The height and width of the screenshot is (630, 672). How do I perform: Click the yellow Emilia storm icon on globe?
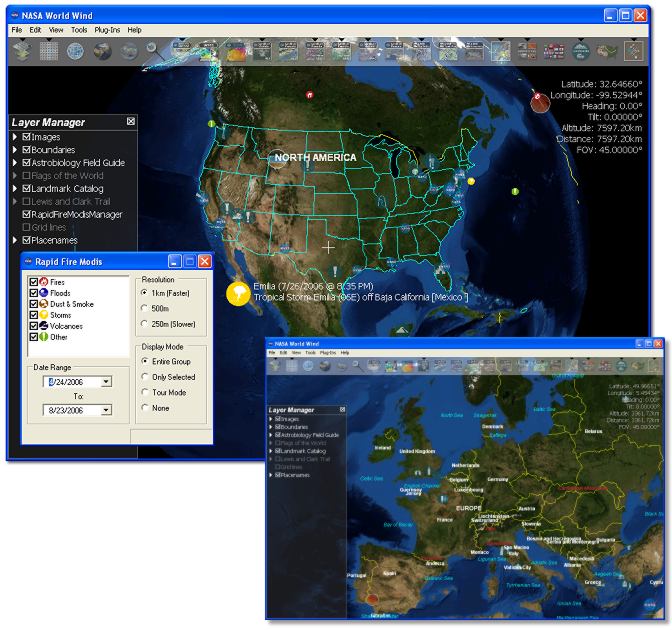238,294
